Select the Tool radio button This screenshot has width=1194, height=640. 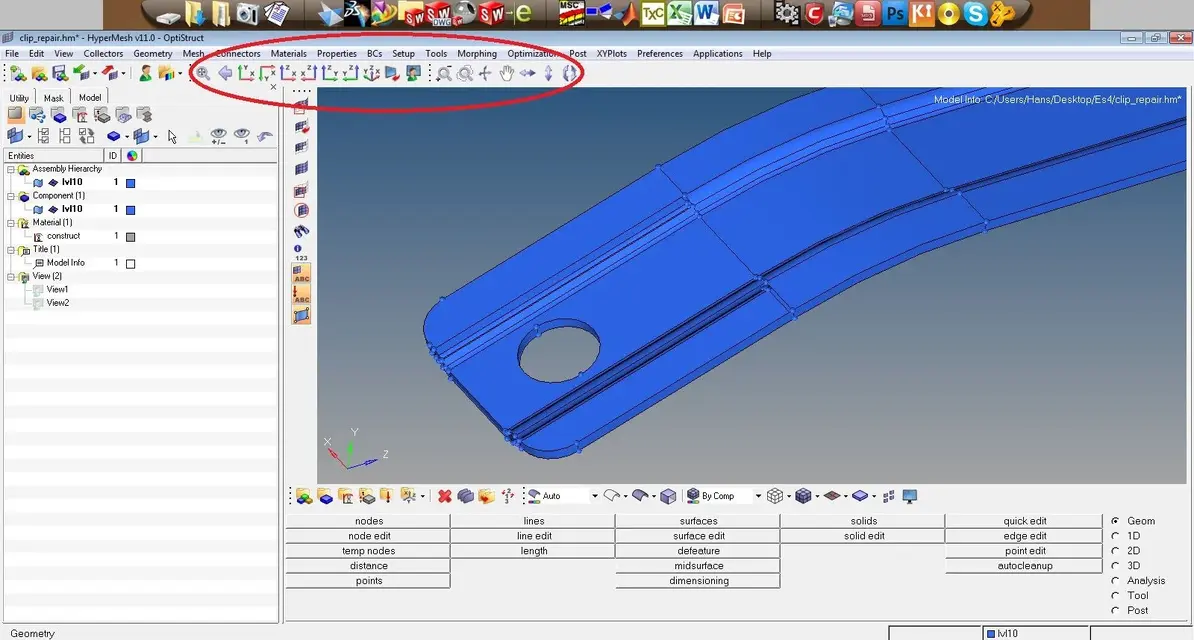[1116, 595]
